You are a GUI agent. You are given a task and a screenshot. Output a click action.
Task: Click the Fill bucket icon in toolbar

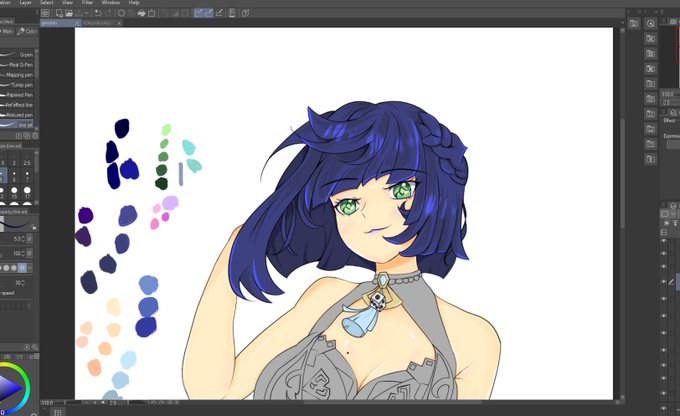click(x=141, y=13)
